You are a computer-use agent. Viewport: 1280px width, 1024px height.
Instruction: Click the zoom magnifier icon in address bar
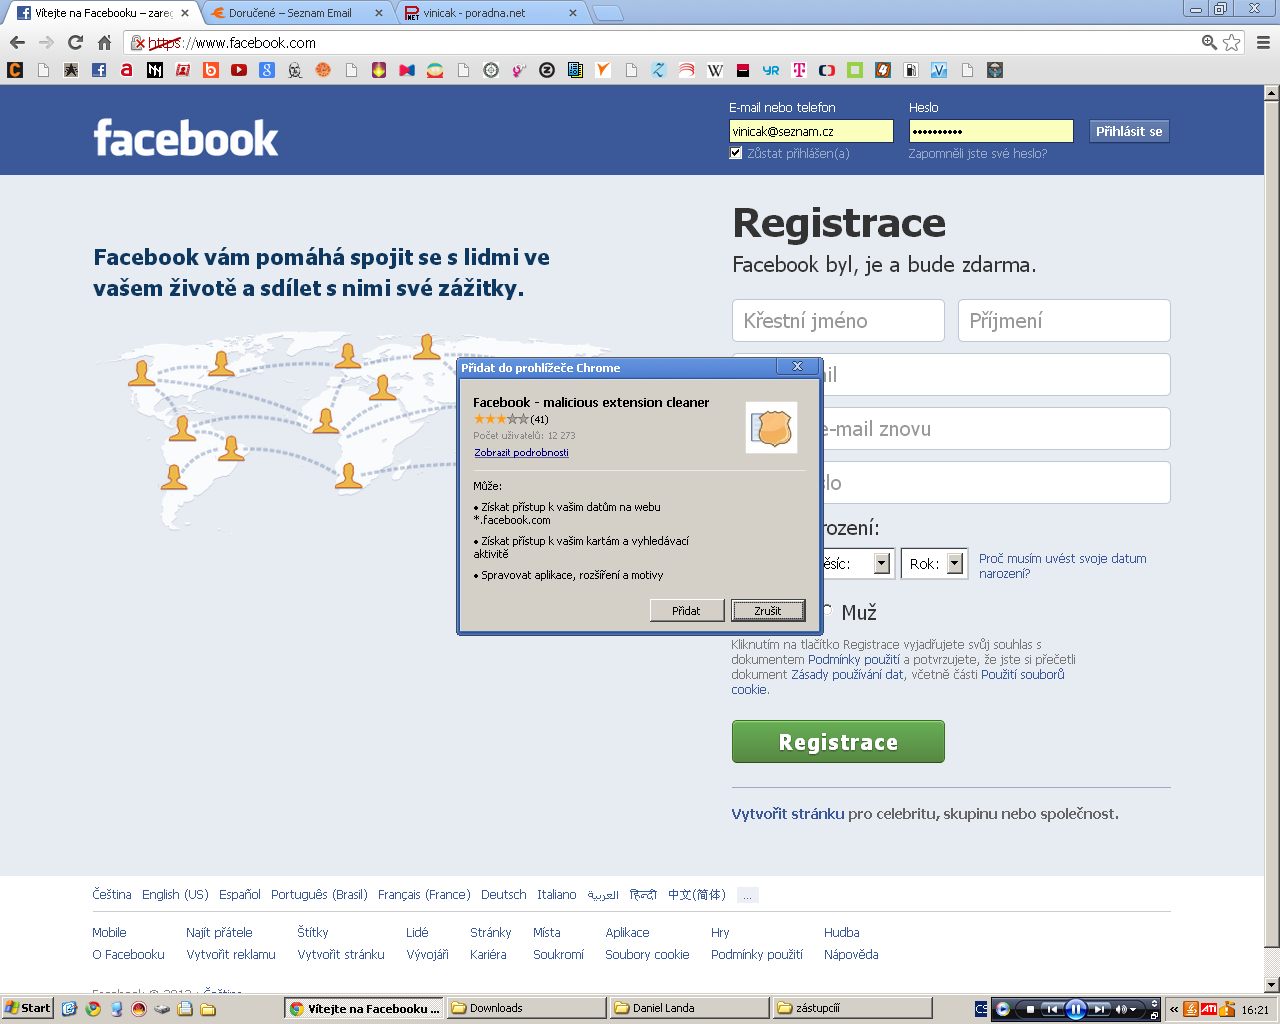[x=1209, y=42]
